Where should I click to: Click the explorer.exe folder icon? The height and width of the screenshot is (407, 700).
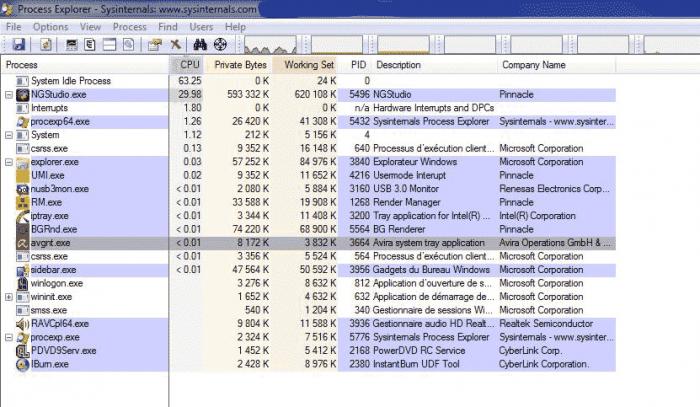pyautogui.click(x=22, y=162)
